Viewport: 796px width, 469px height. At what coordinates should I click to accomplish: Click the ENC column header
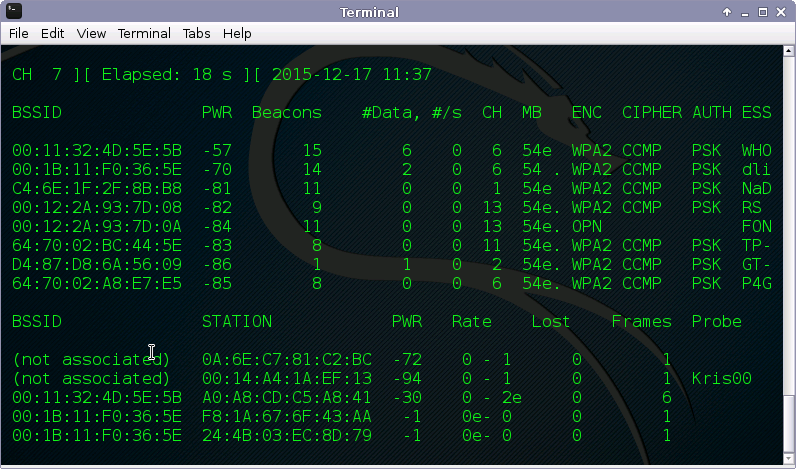[x=587, y=112]
